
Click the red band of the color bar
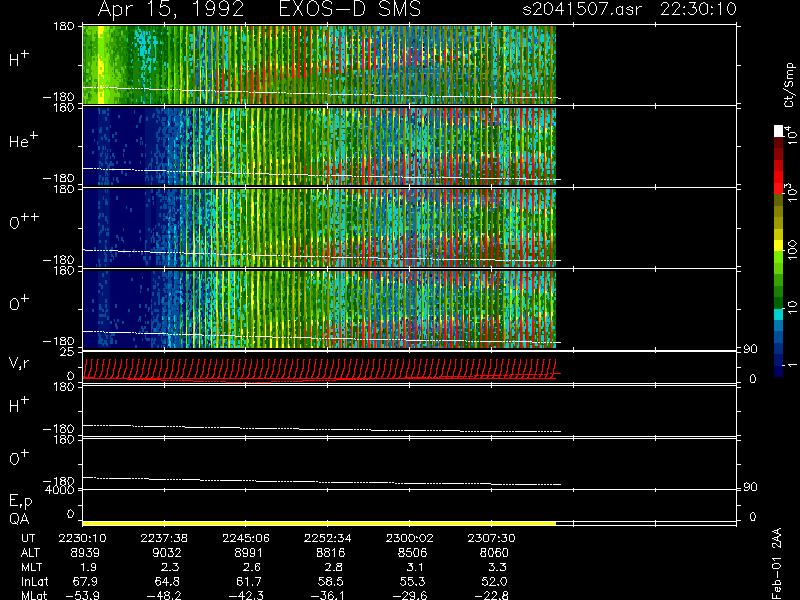click(x=779, y=177)
